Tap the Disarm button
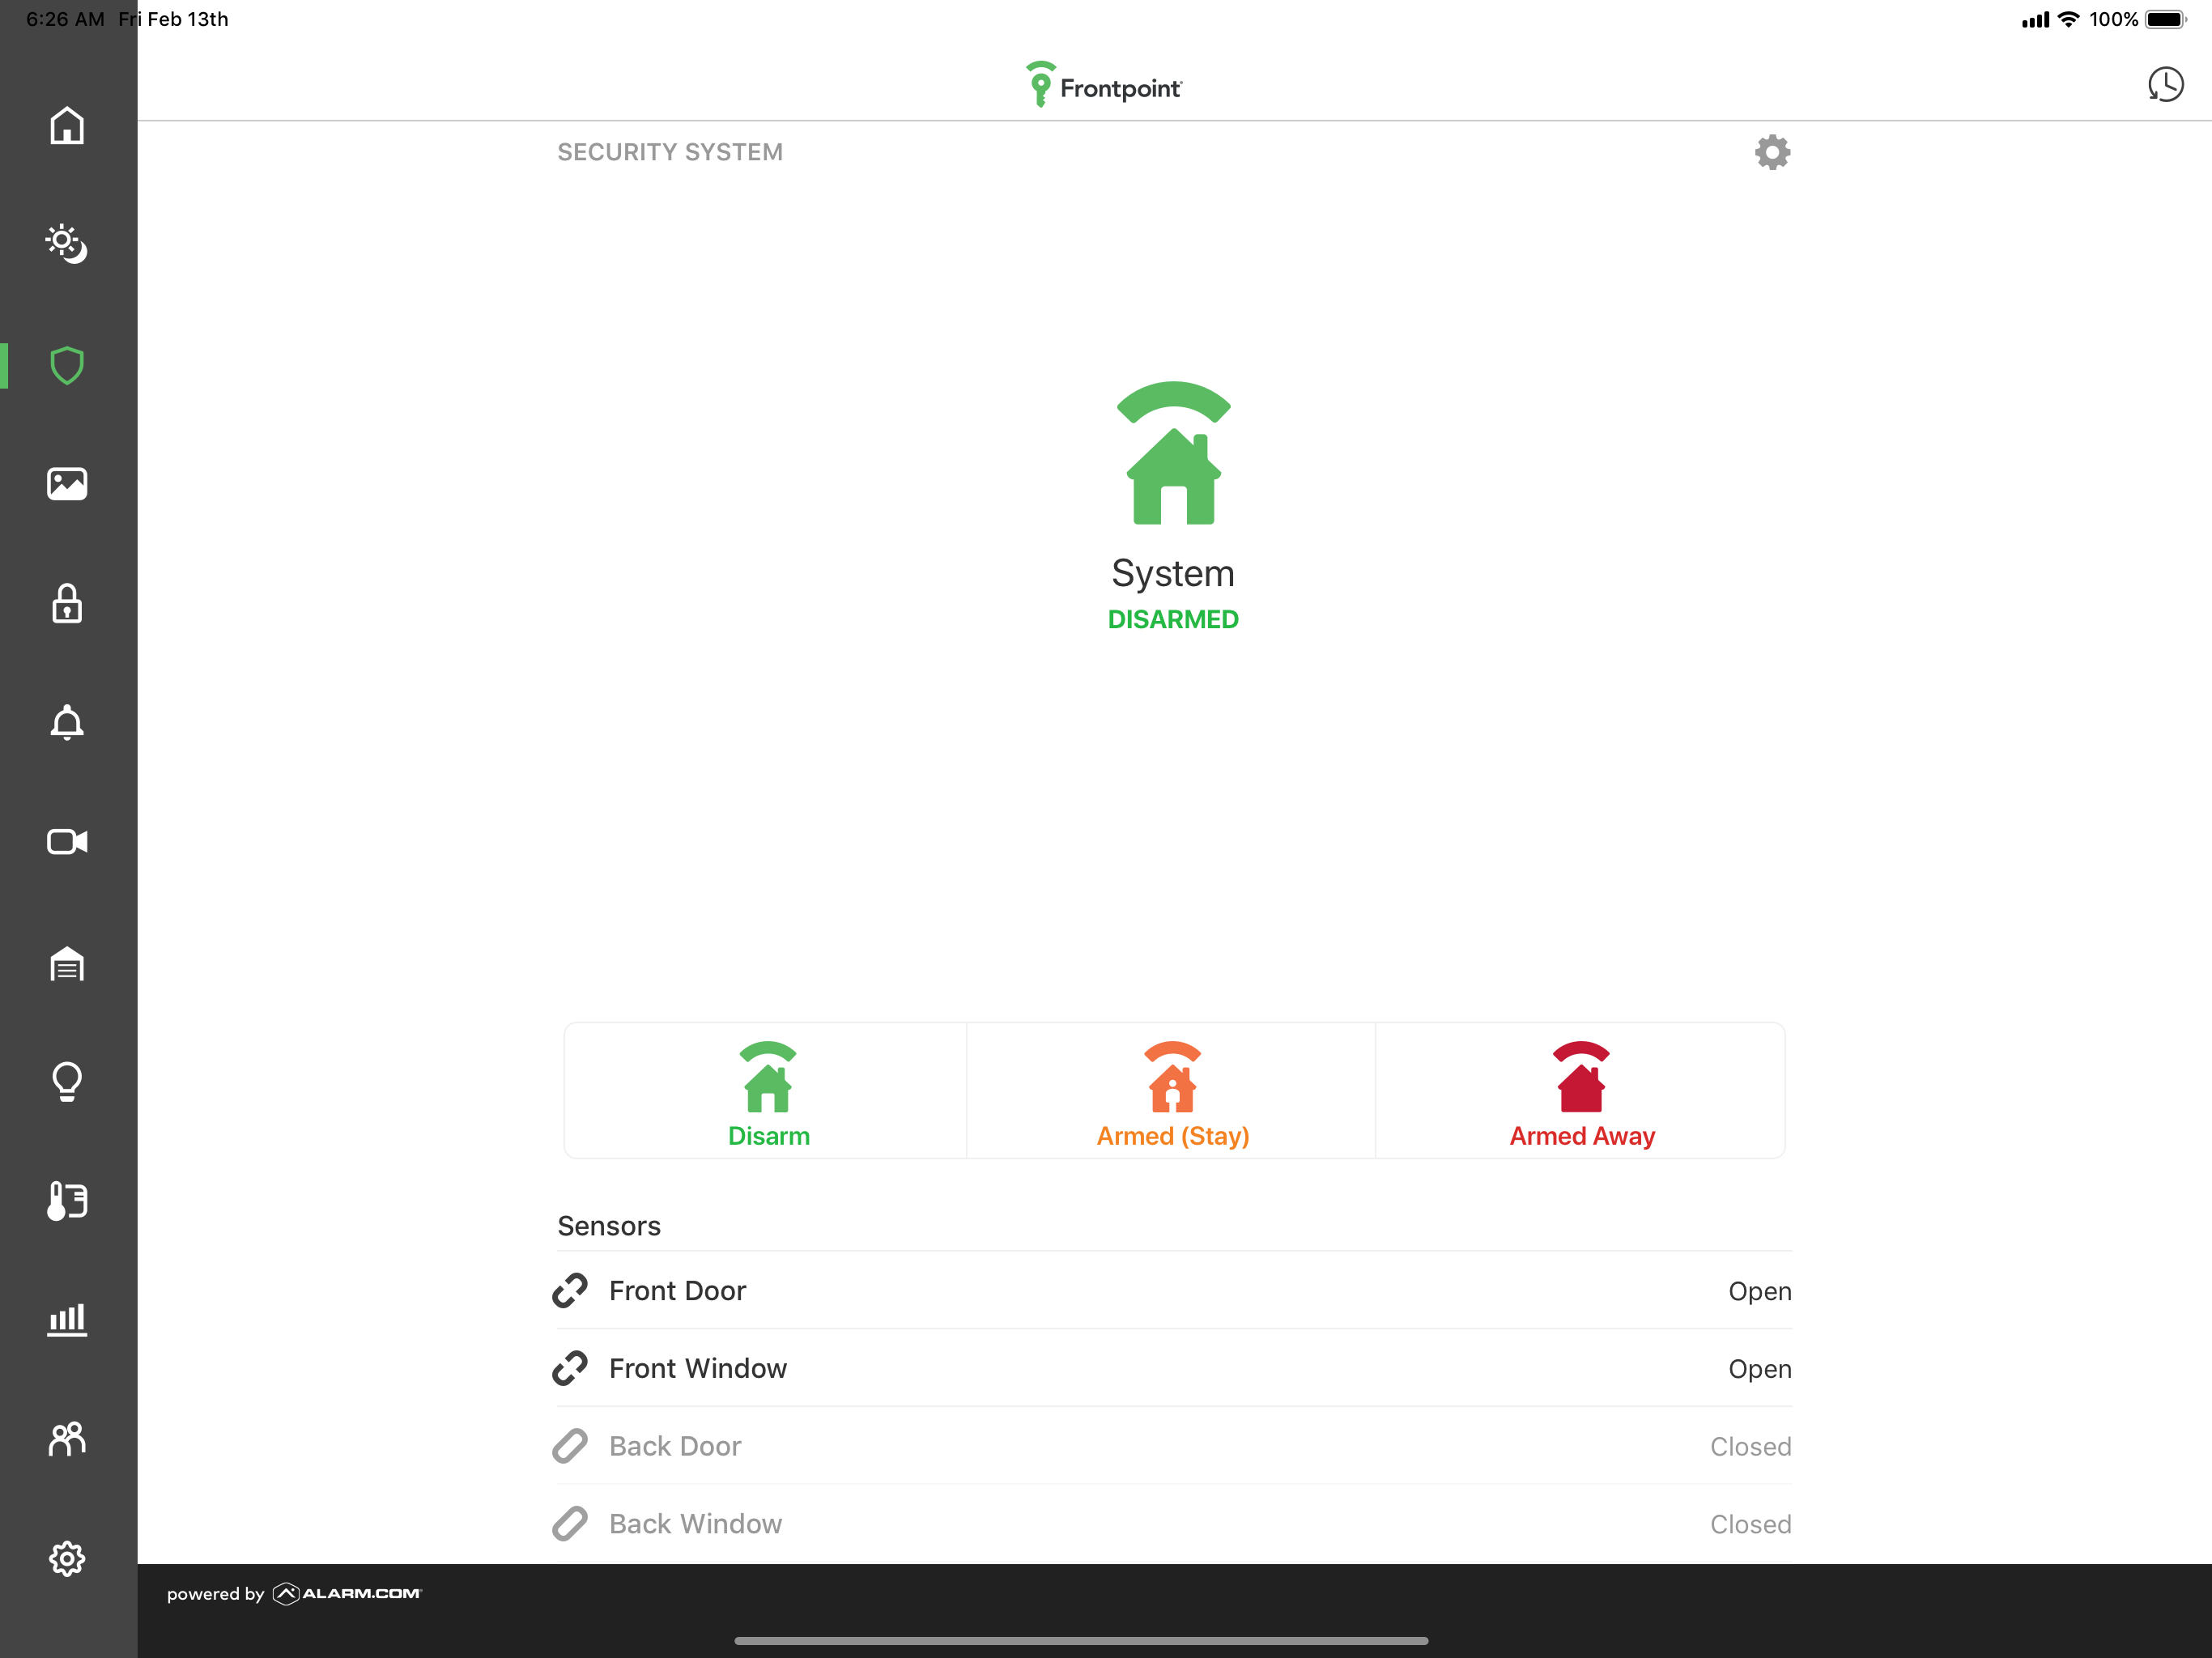The width and height of the screenshot is (2212, 1658). pyautogui.click(x=767, y=1091)
